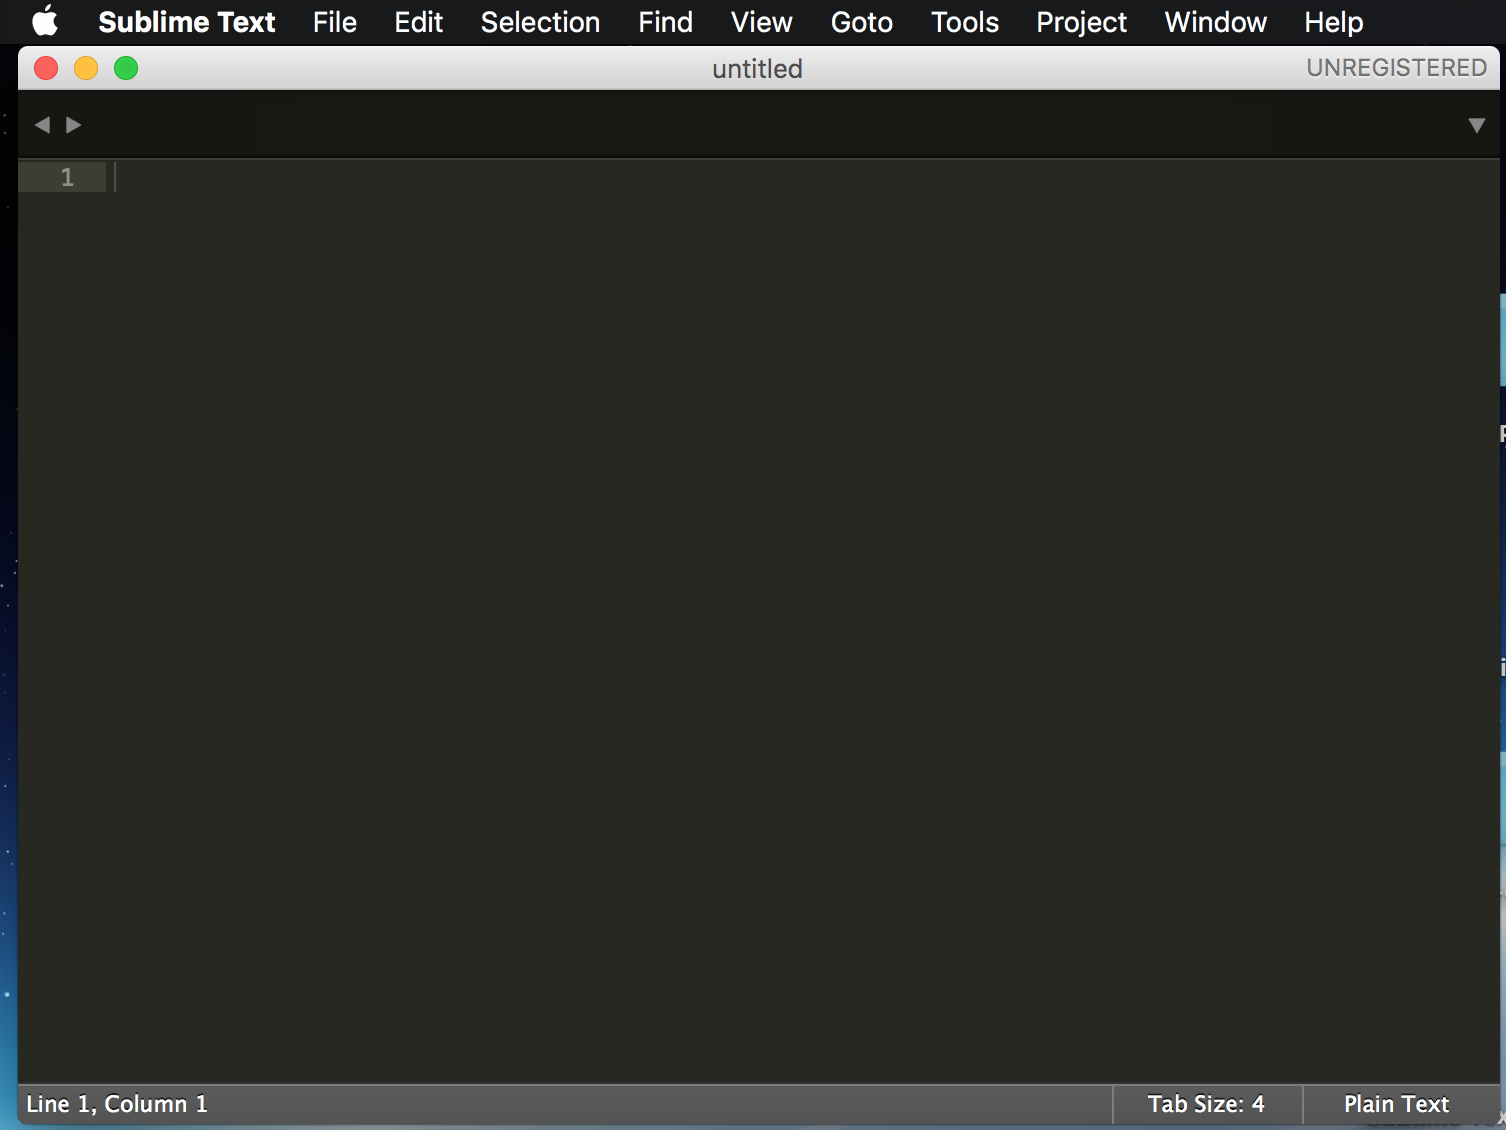Maximize the window with green button
1506x1130 pixels.
[x=126, y=68]
